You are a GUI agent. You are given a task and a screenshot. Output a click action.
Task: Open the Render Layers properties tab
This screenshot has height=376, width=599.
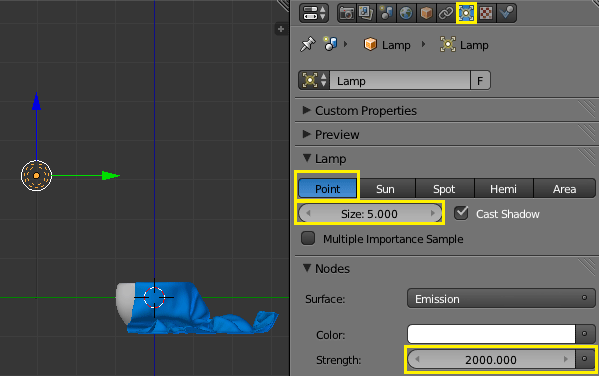coord(366,13)
